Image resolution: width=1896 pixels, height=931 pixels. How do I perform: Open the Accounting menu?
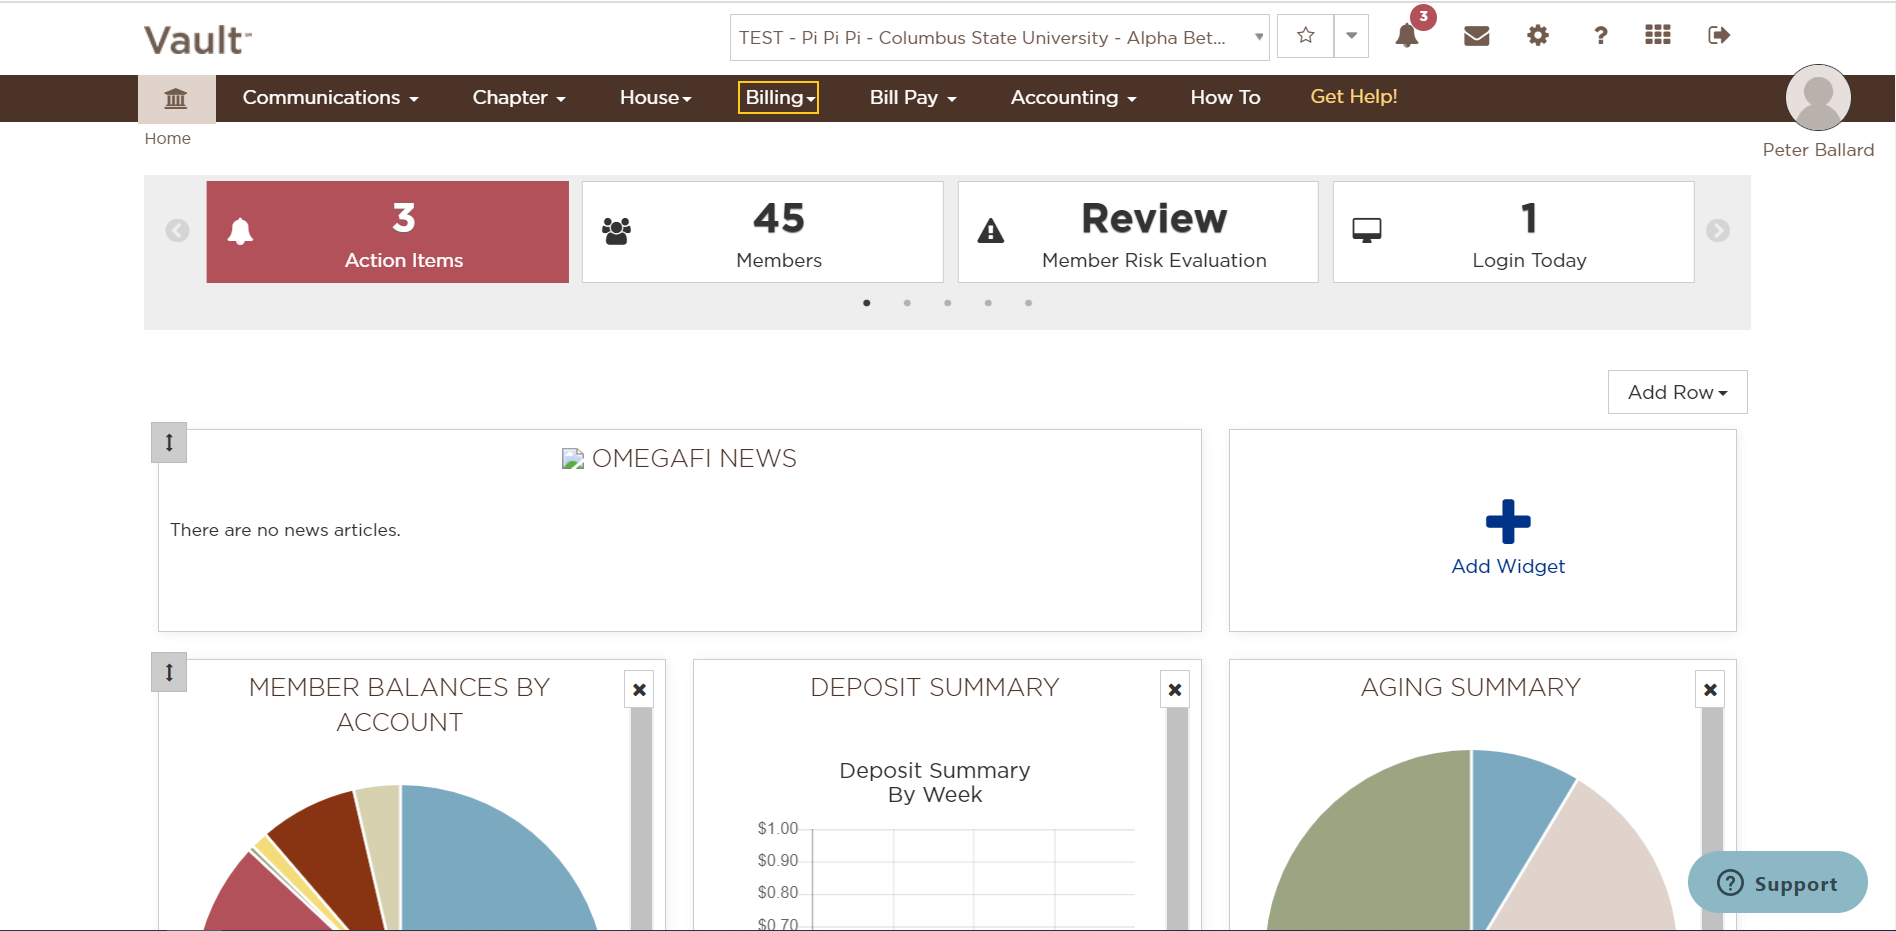(1073, 97)
